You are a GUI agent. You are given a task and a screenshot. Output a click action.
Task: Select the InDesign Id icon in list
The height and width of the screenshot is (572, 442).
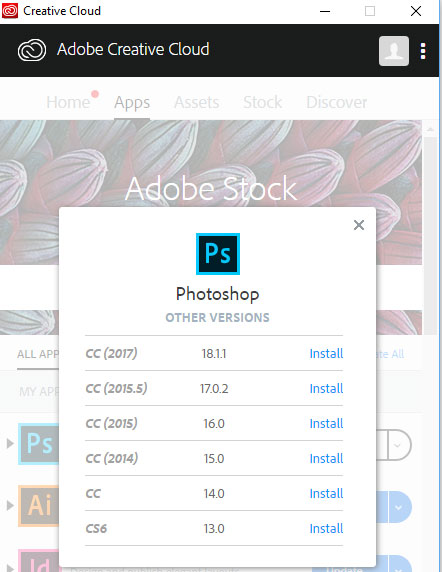click(x=38, y=561)
